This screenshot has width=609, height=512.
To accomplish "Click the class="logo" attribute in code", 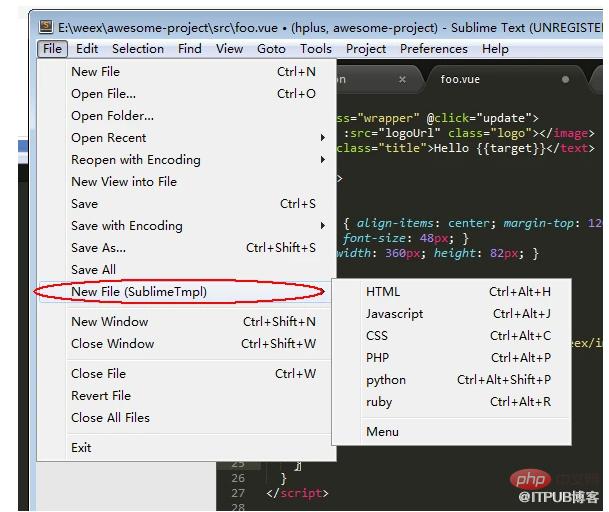I will pos(490,133).
